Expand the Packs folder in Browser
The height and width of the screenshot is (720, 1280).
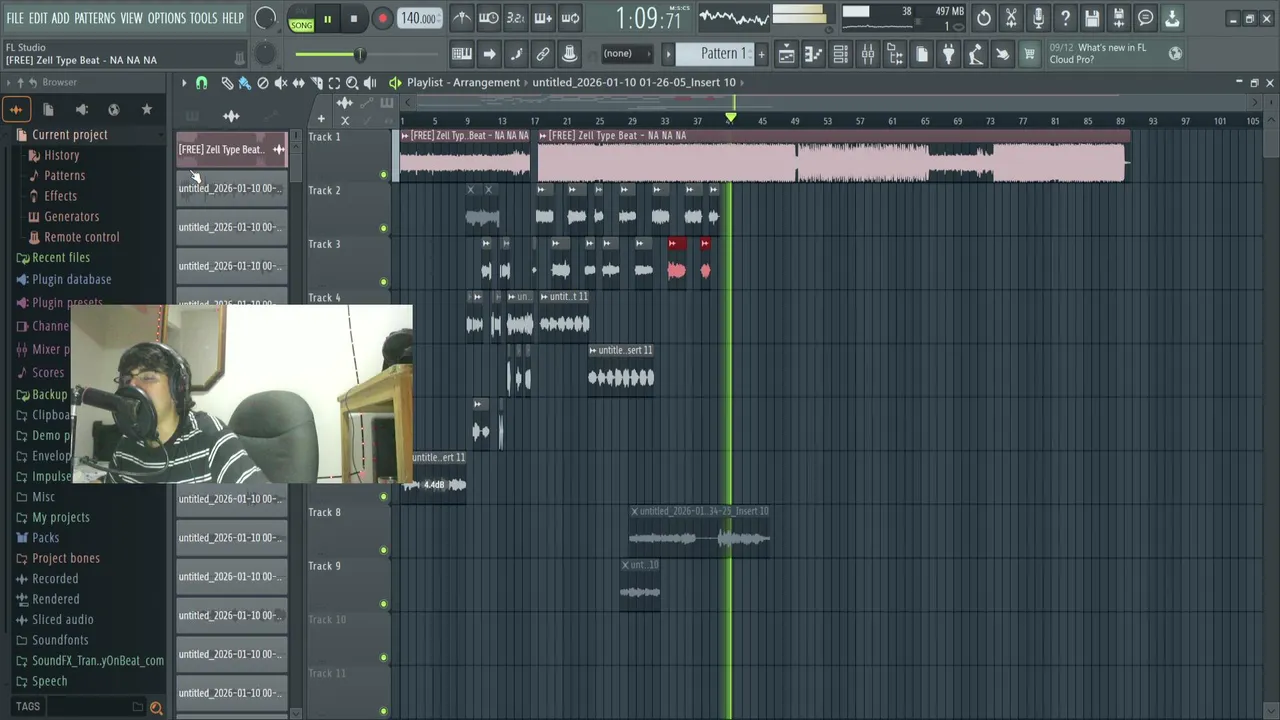[x=37, y=537]
